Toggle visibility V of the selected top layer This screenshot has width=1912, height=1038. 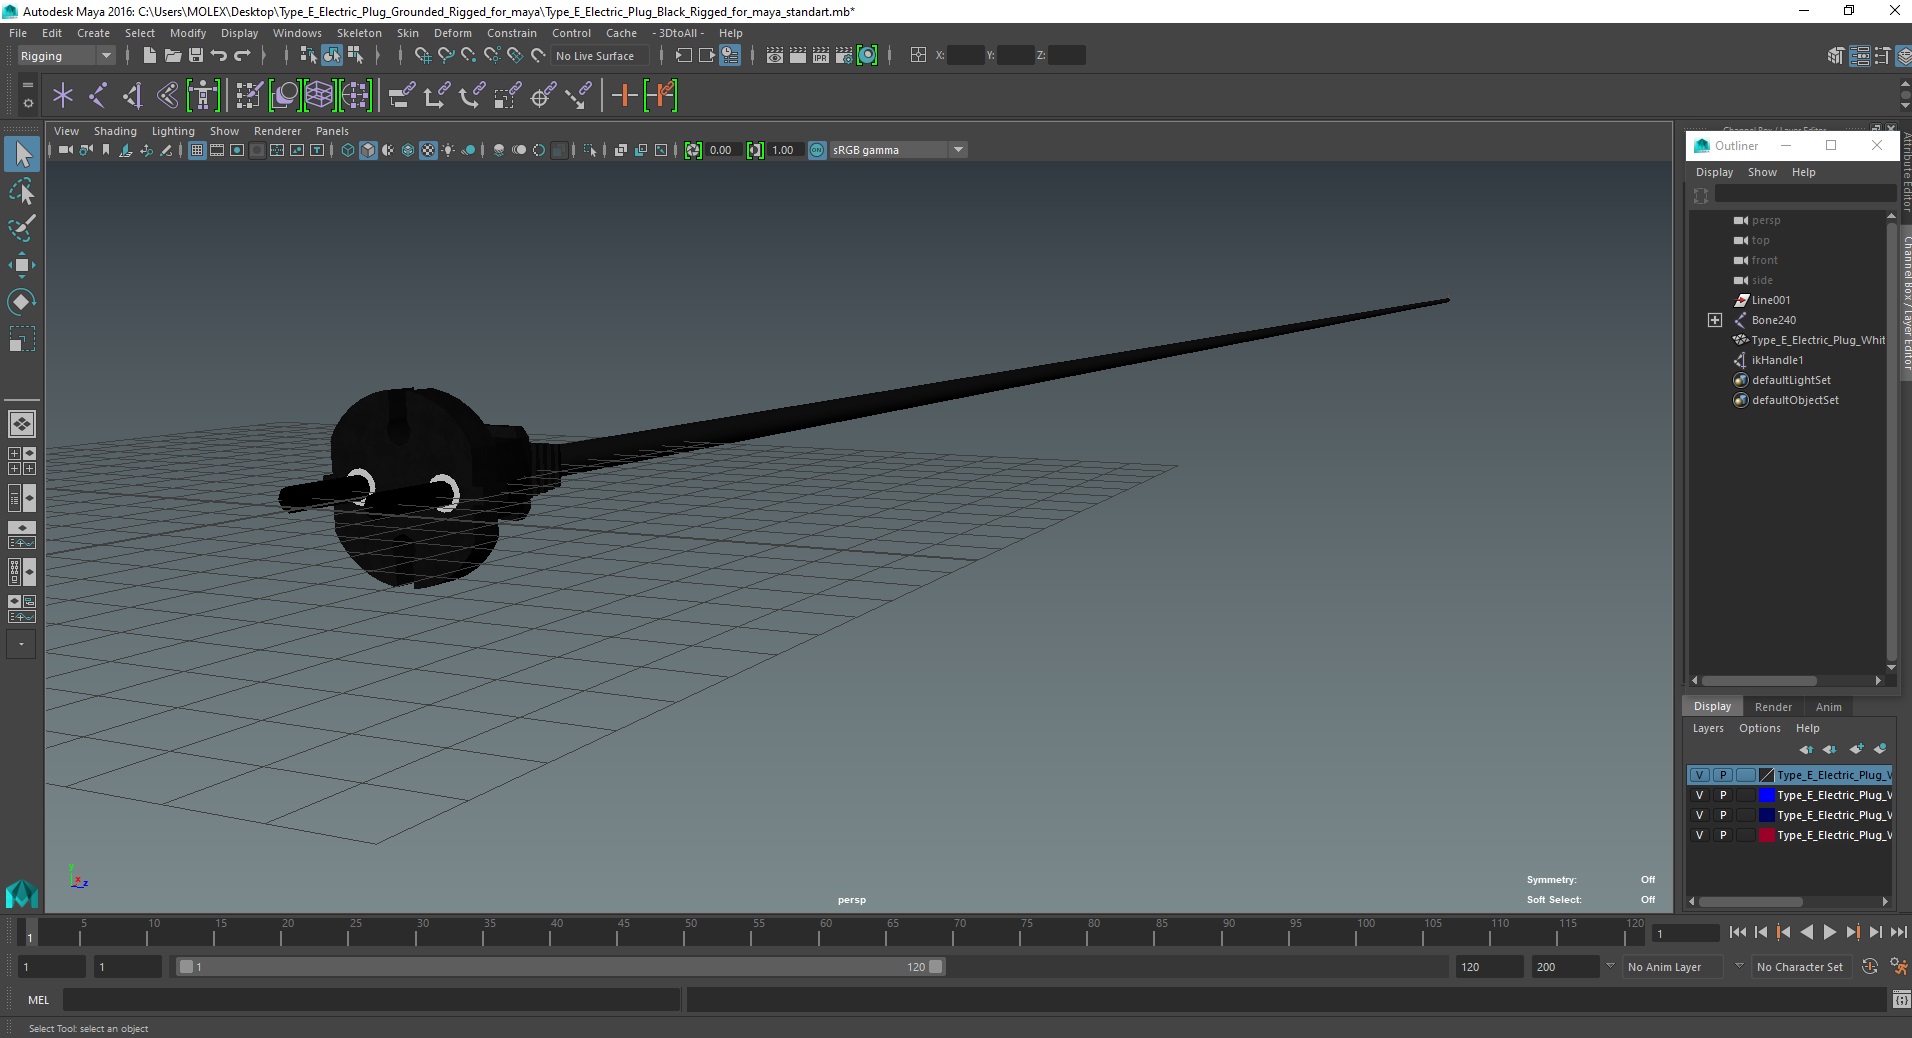coord(1699,775)
